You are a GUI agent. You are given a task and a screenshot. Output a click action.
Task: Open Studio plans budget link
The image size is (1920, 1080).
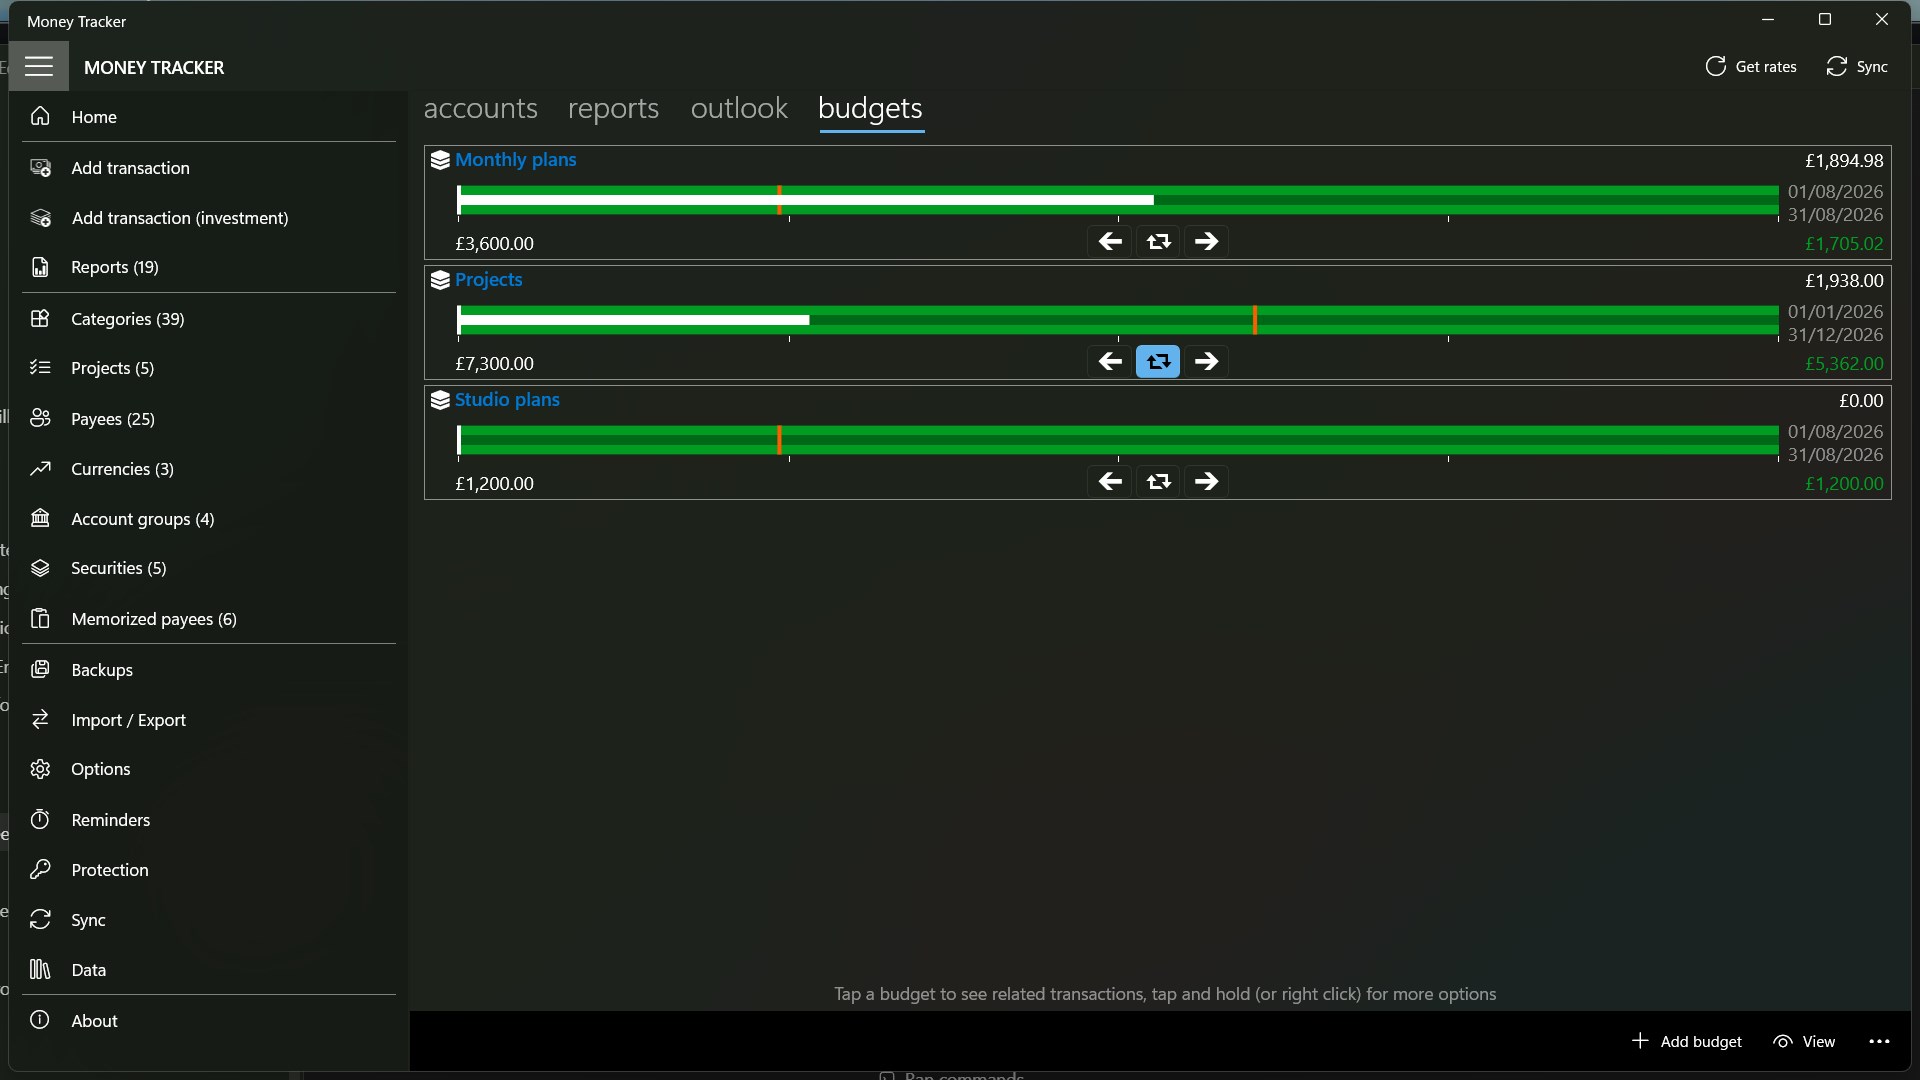(x=507, y=400)
